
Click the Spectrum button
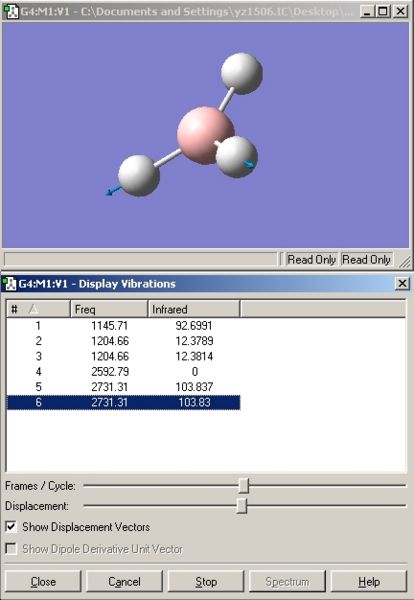(x=287, y=582)
